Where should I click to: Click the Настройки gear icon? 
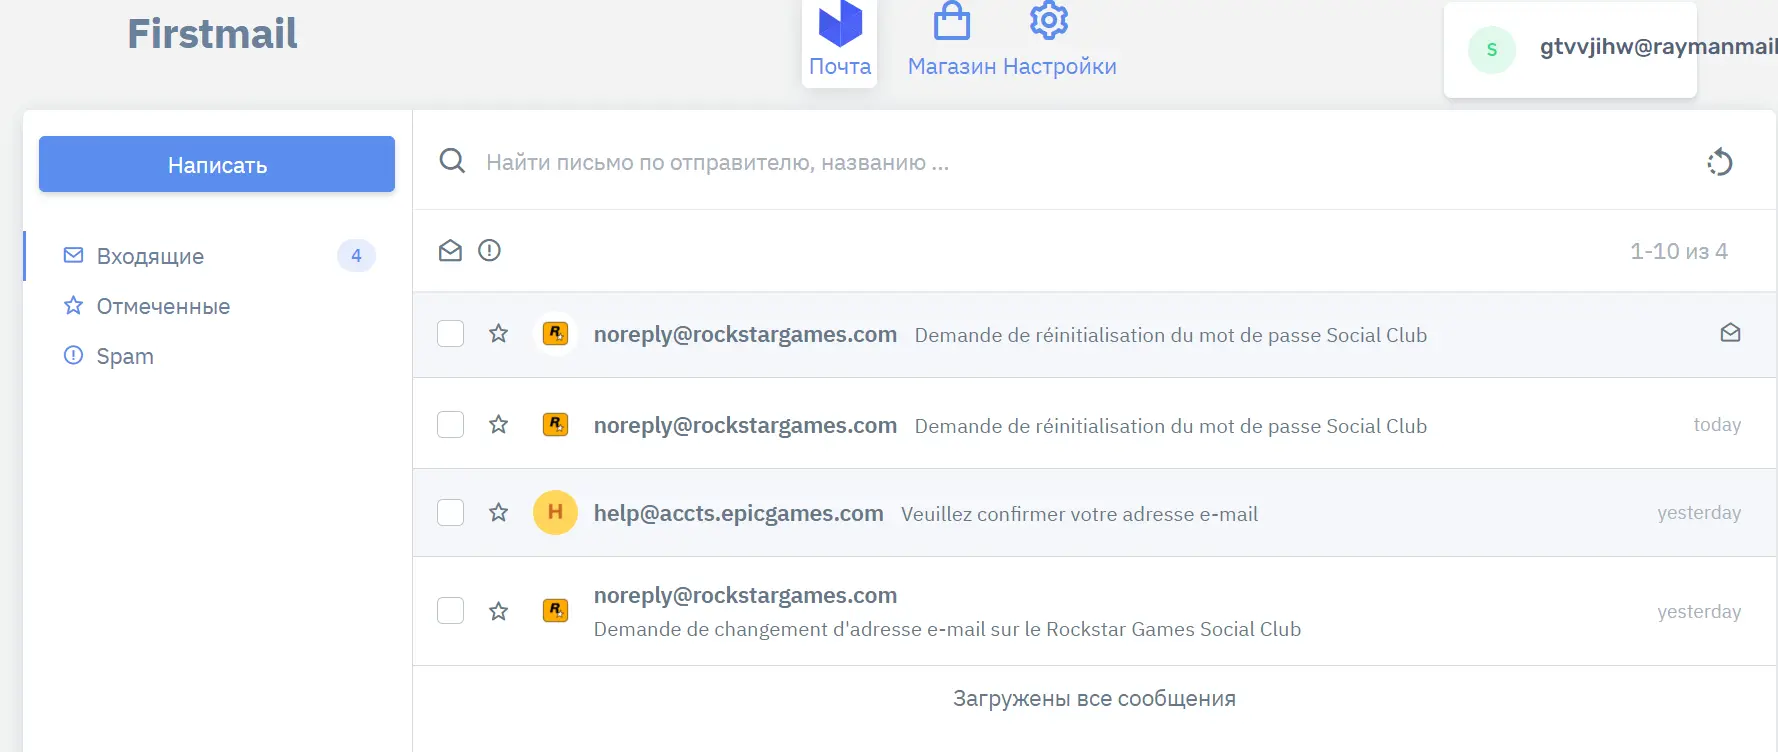pos(1049,20)
